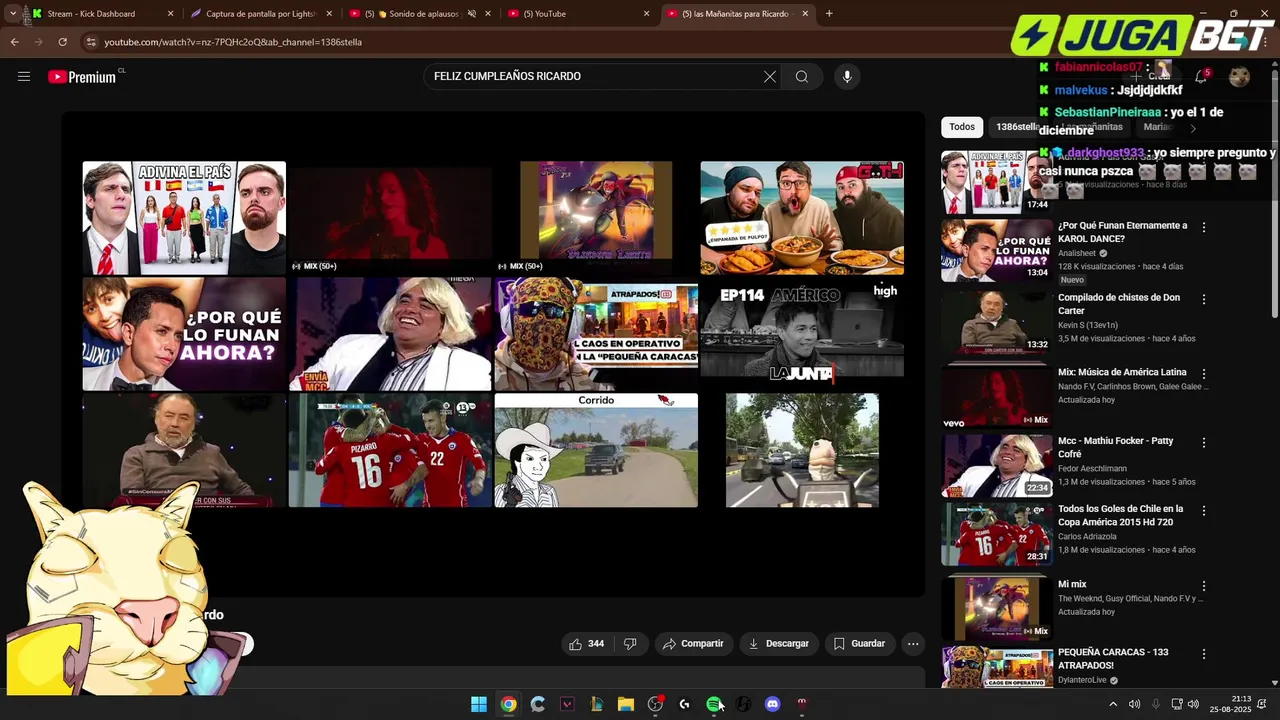Open Discord from the taskbar
Screen dimensions: 1280x720
[x=772, y=704]
